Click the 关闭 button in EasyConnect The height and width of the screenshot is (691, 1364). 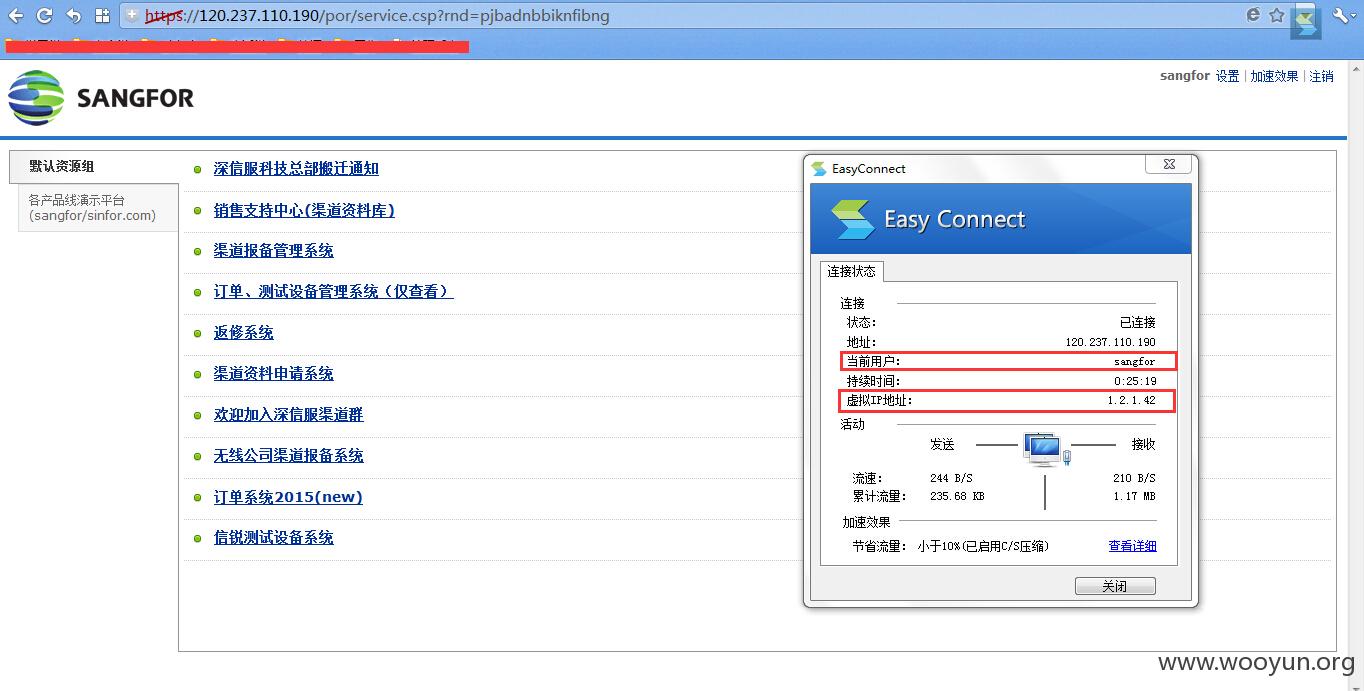[x=1115, y=586]
